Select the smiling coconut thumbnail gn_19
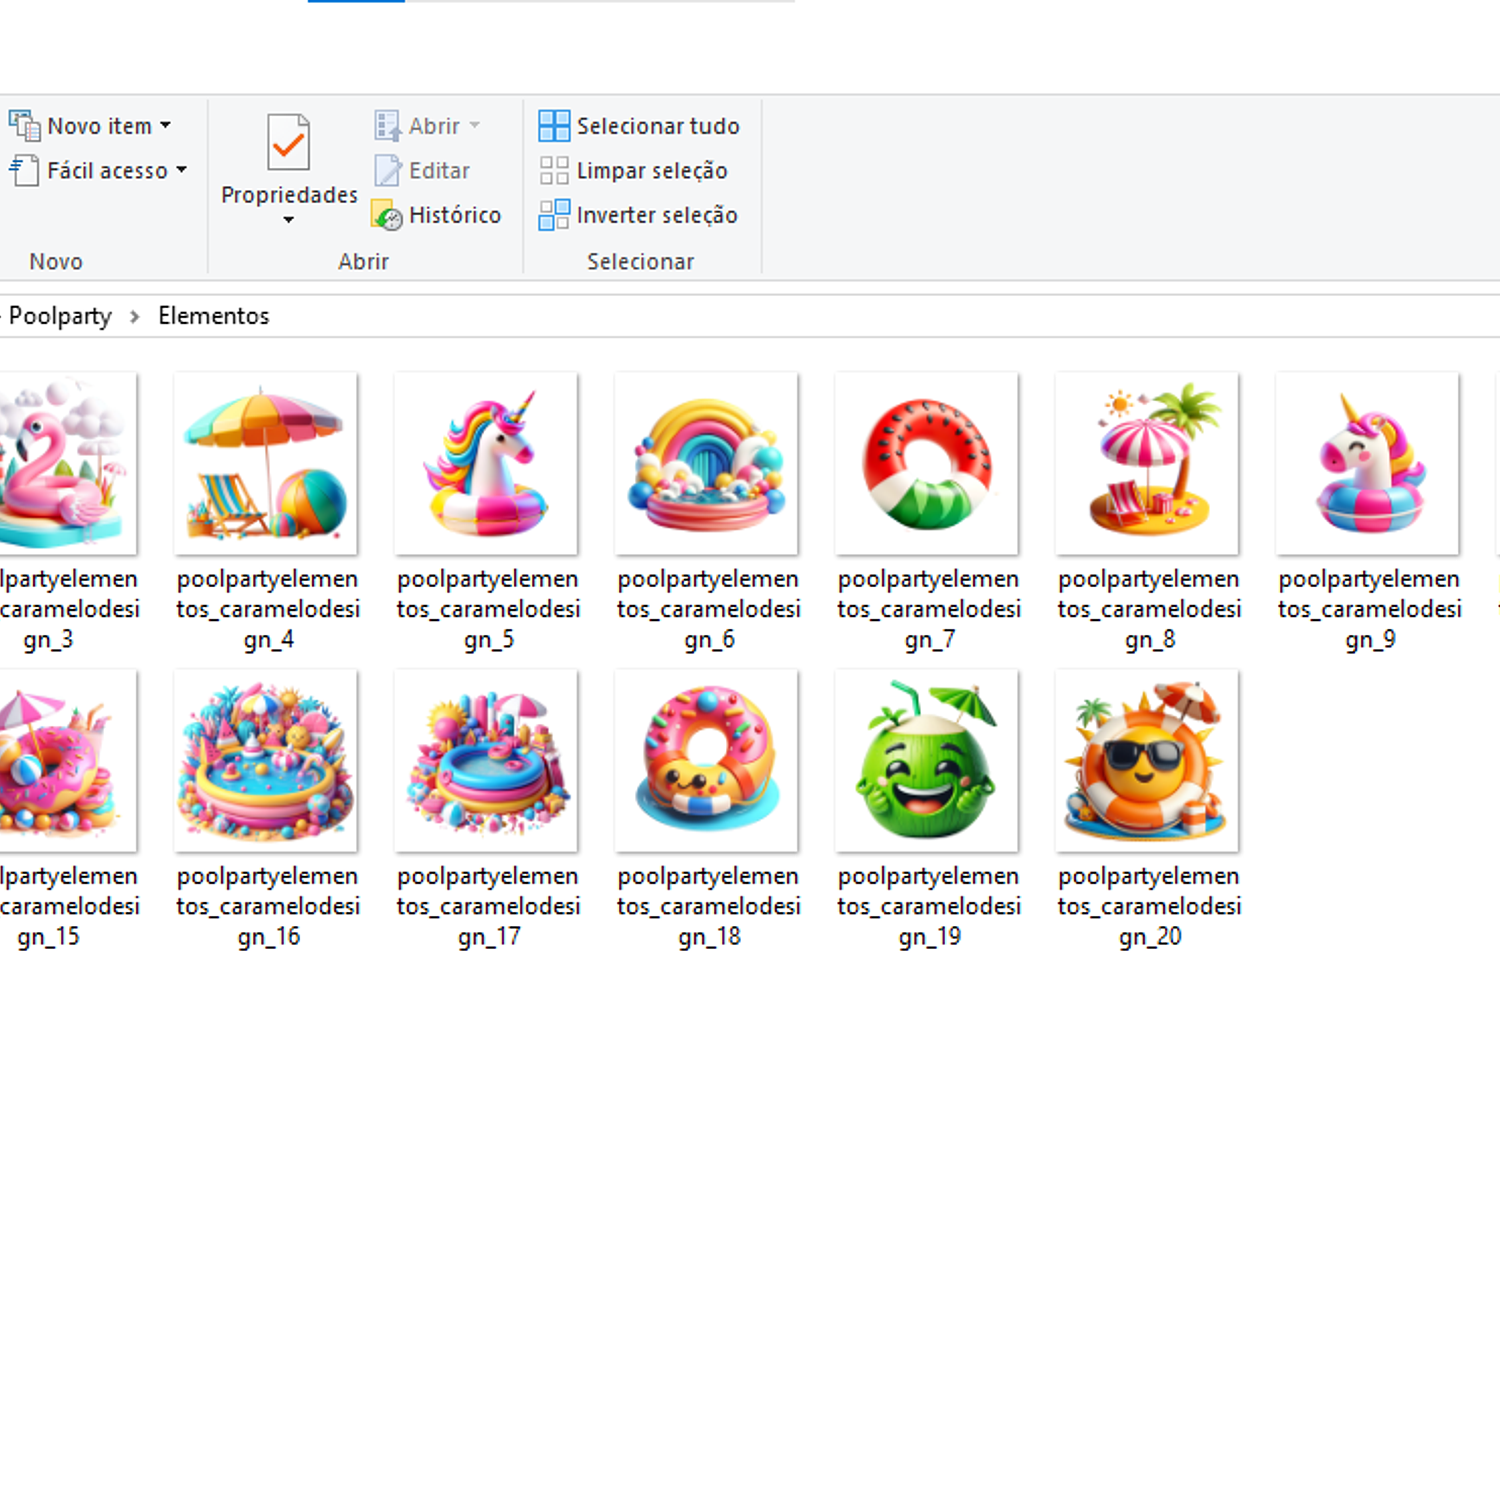This screenshot has height=1500, width=1500. (x=927, y=761)
